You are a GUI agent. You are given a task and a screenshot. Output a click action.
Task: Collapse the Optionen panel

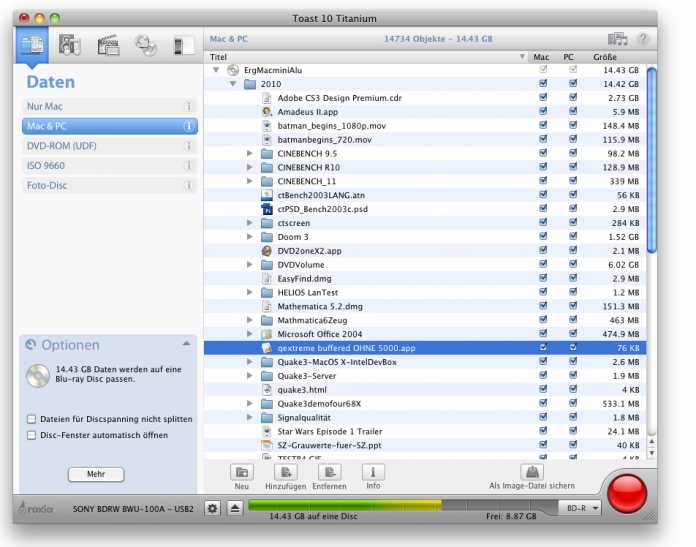point(186,344)
